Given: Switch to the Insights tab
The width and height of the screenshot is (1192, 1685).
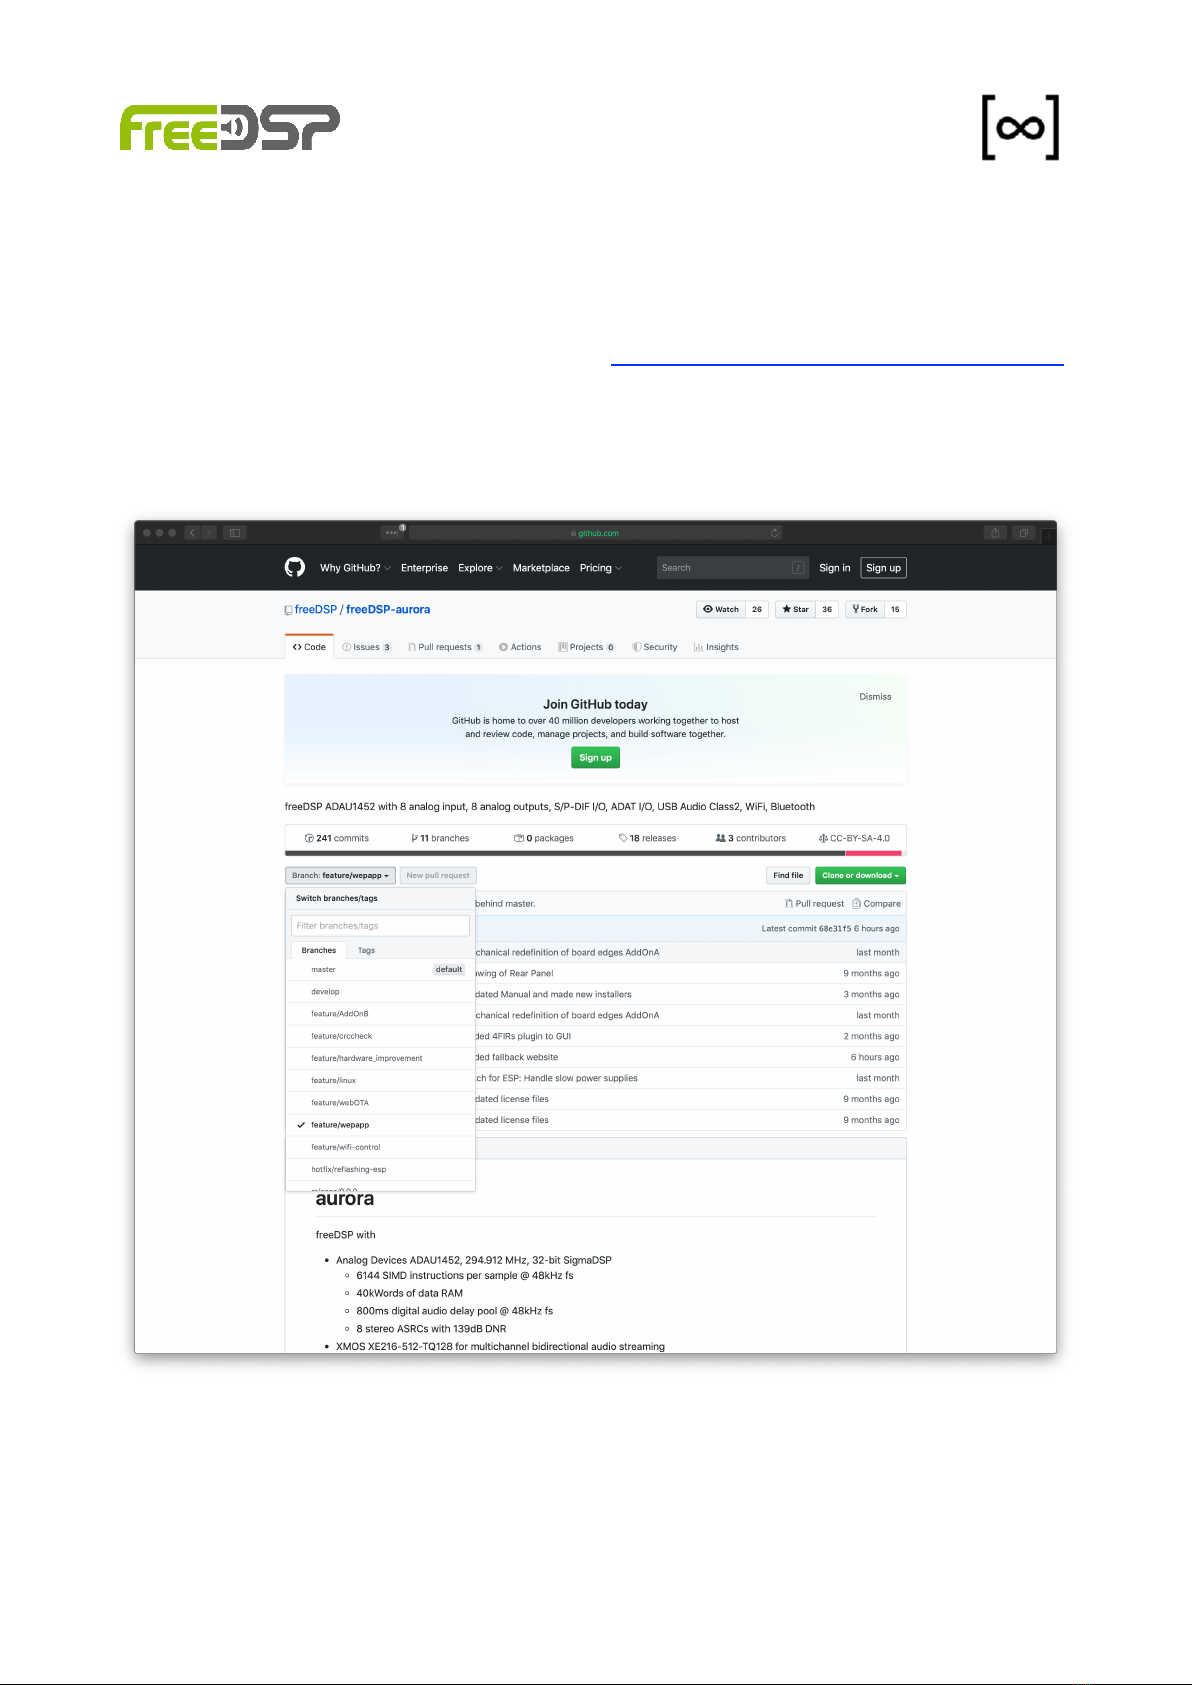Looking at the screenshot, I should click(x=716, y=647).
